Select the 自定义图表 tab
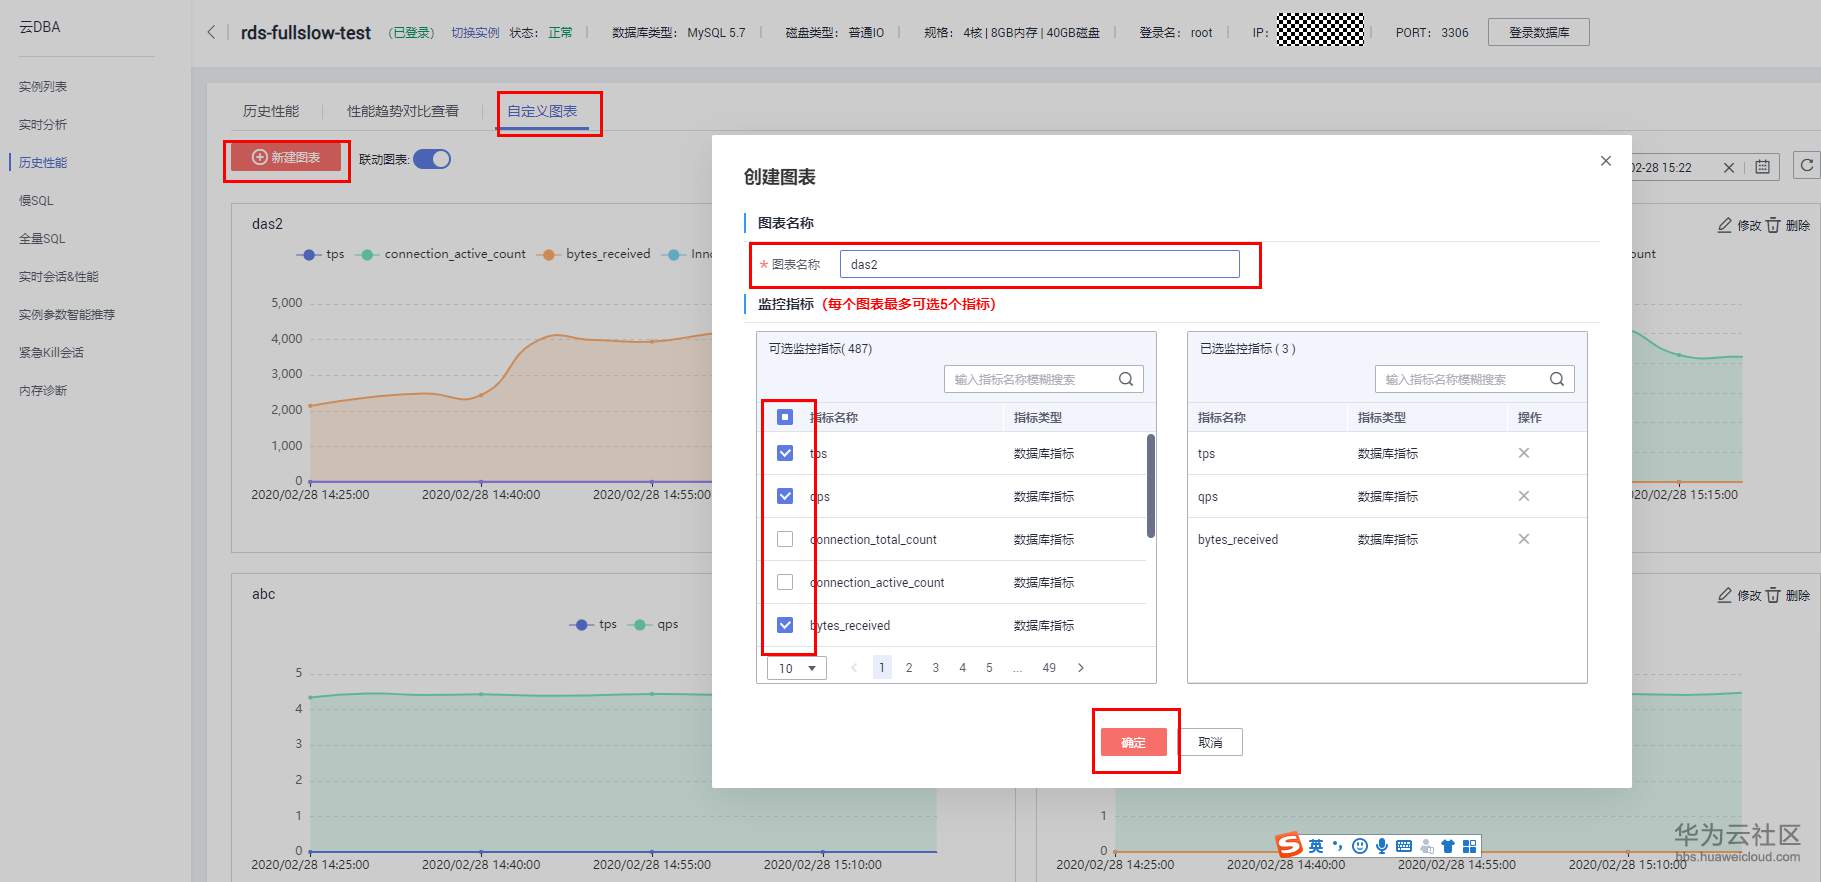This screenshot has width=1821, height=882. [542, 111]
